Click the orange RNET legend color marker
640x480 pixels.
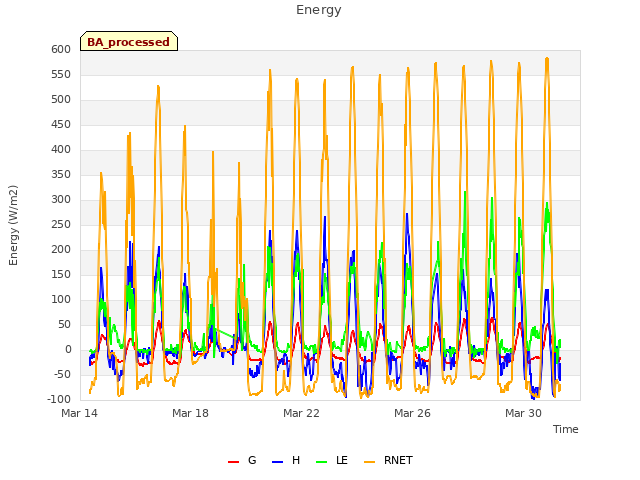pos(369,462)
